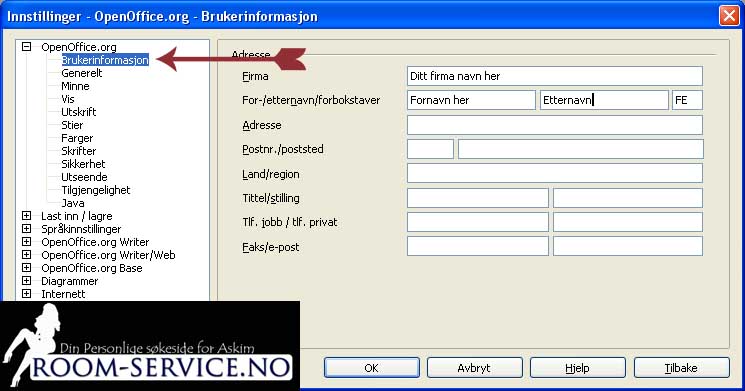Focus the Firma input field
The width and height of the screenshot is (745, 391).
click(554, 76)
